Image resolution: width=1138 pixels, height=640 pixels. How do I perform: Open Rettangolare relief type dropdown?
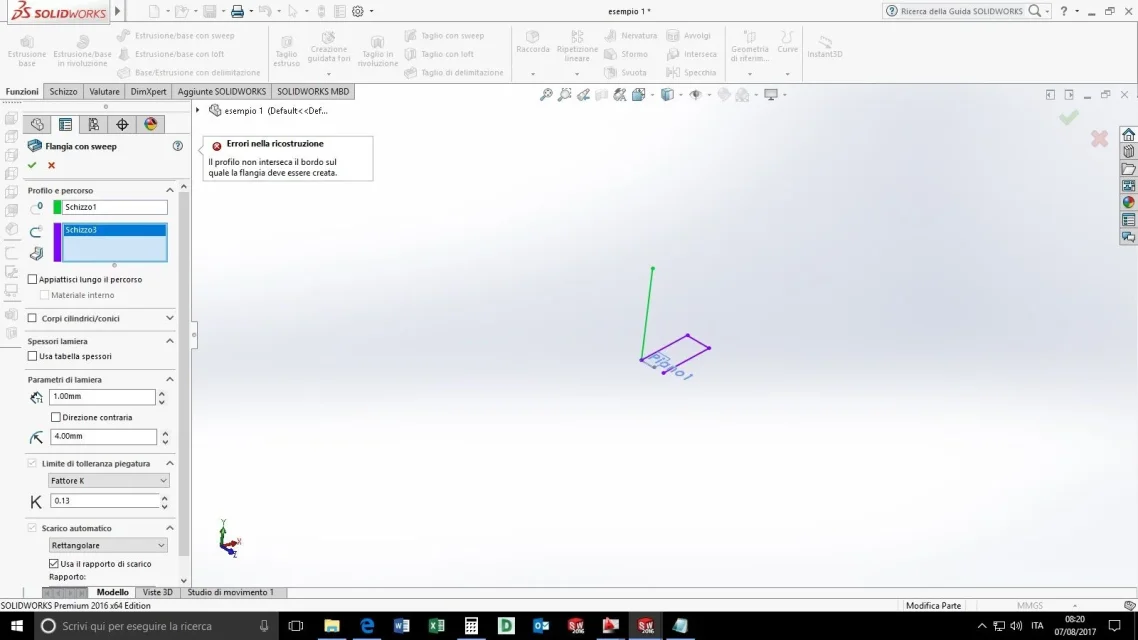click(107, 545)
